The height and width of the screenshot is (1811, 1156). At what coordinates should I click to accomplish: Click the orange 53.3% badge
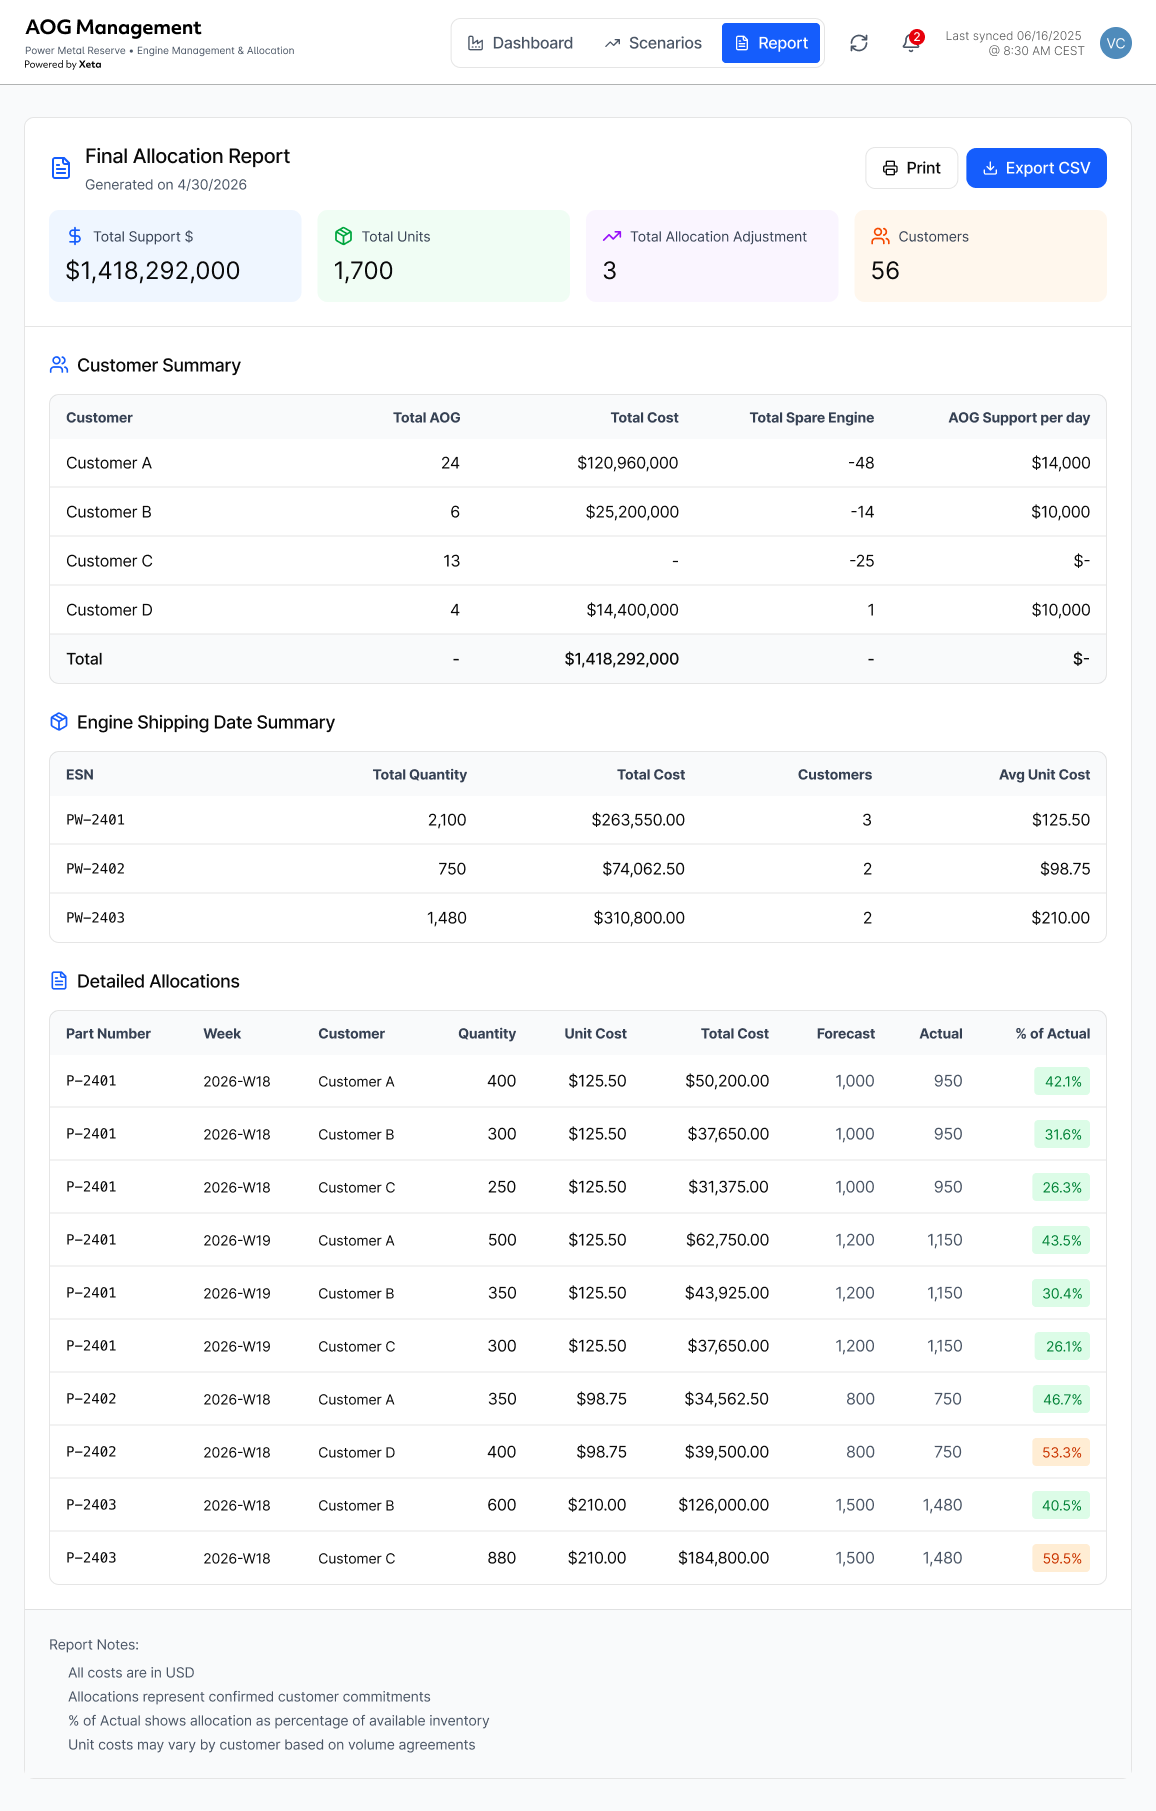[1061, 1452]
